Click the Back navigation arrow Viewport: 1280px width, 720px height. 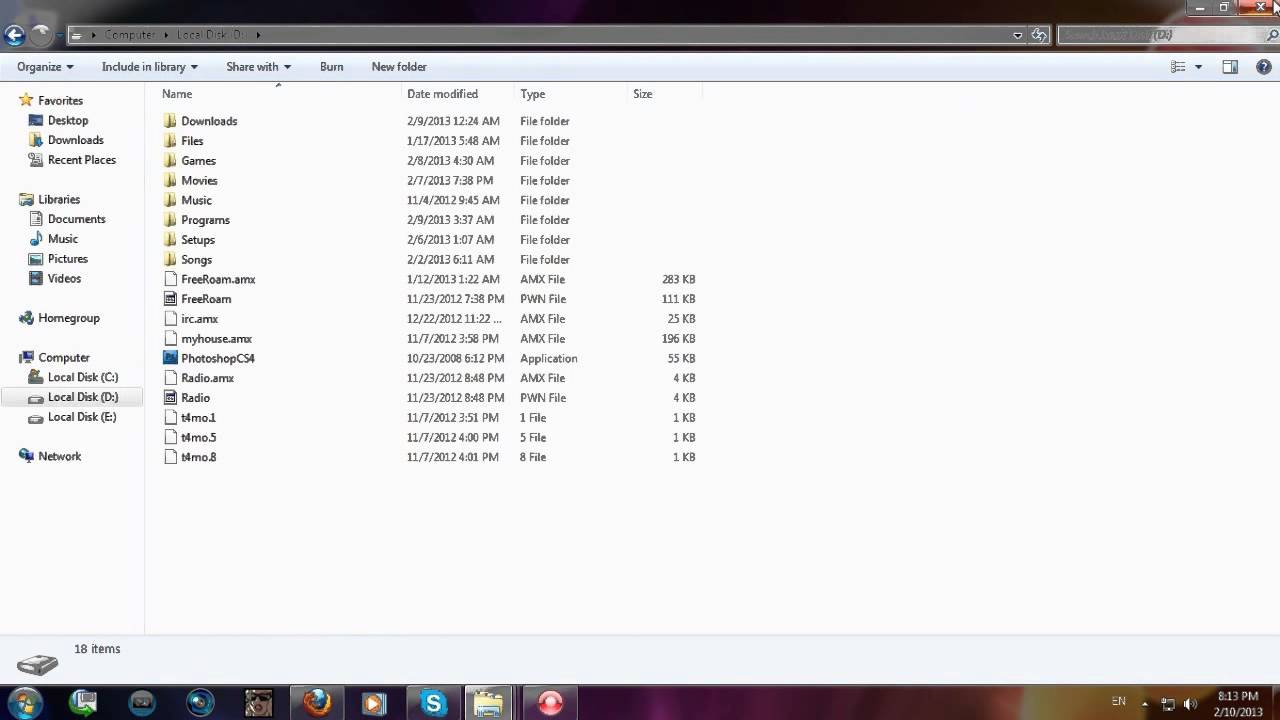point(14,35)
